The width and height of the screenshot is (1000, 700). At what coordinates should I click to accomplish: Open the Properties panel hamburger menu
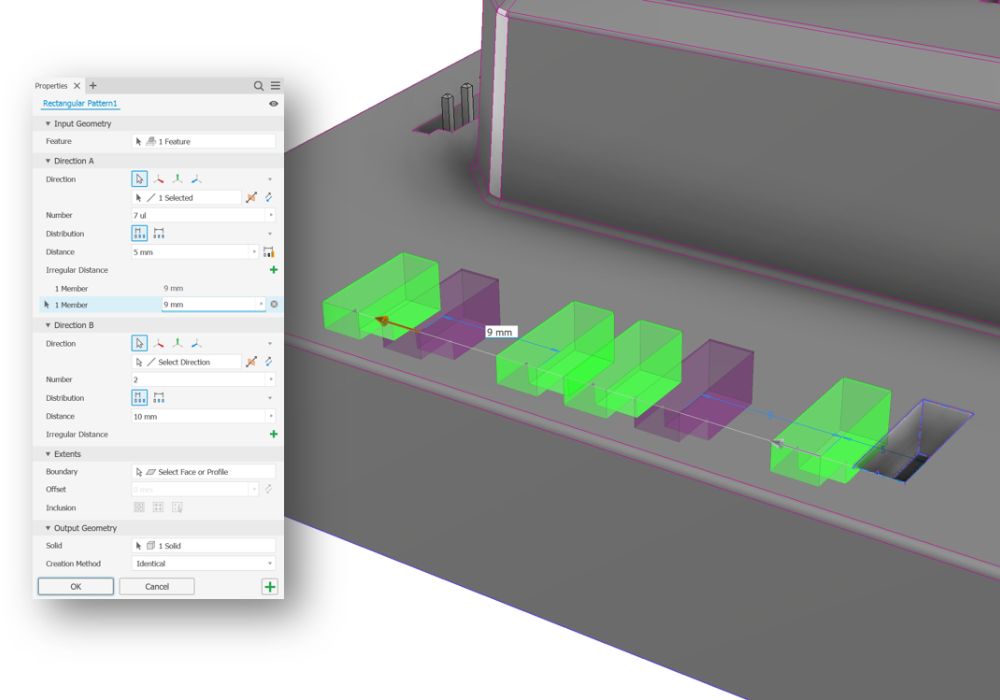275,86
